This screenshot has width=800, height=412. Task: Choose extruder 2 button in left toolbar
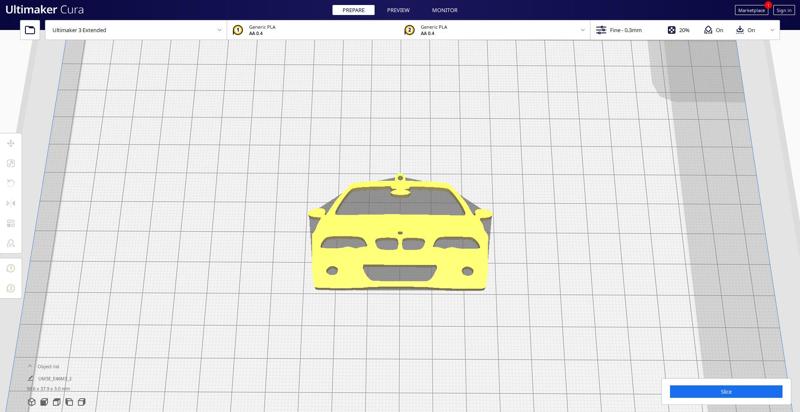[x=11, y=289]
